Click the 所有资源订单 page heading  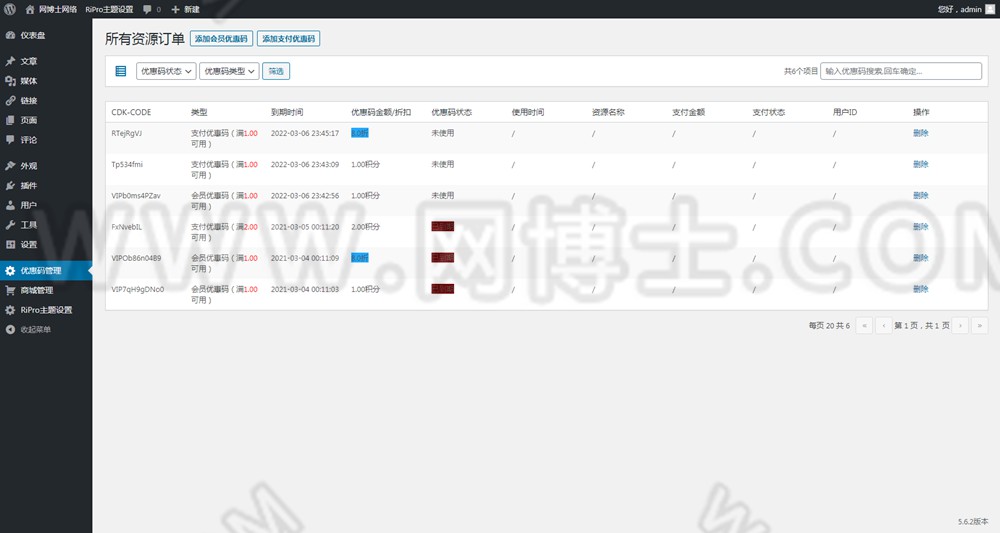point(145,39)
